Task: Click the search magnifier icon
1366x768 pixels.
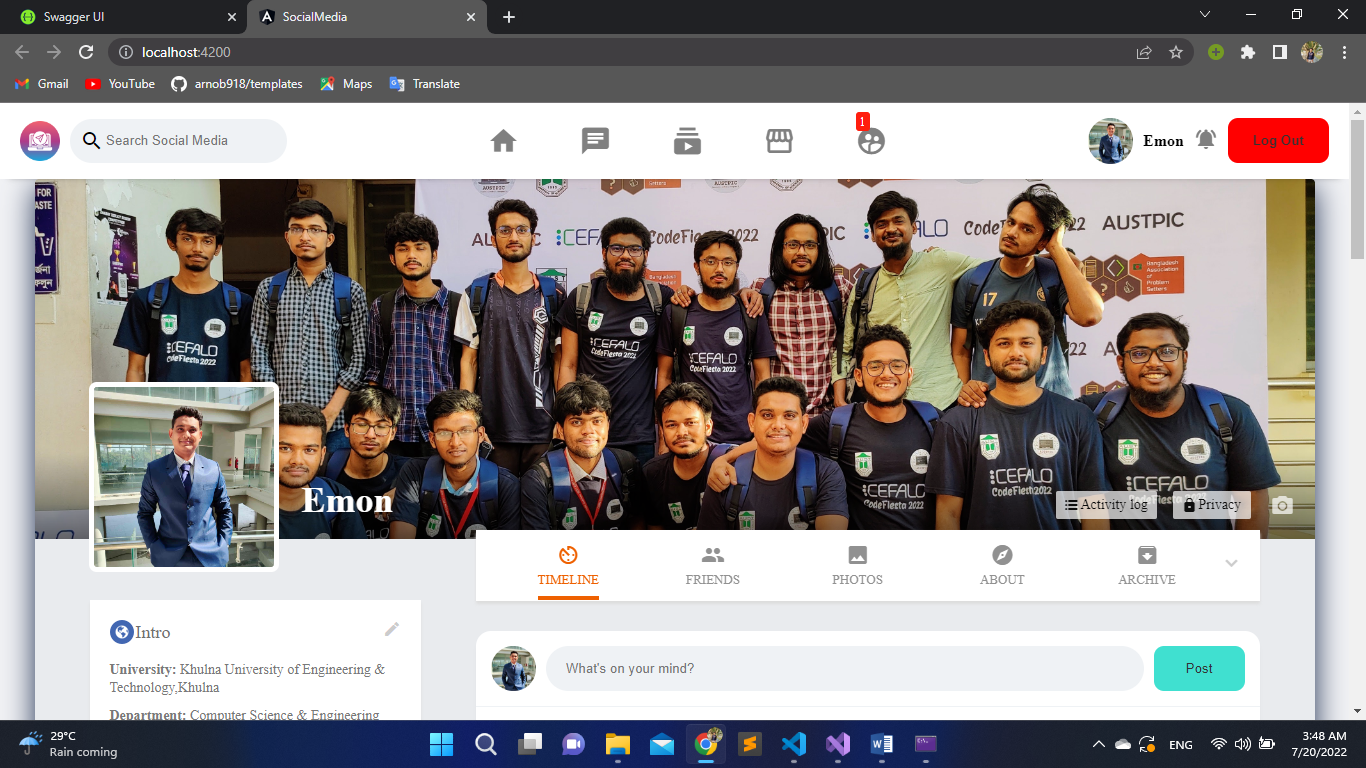Action: point(92,141)
